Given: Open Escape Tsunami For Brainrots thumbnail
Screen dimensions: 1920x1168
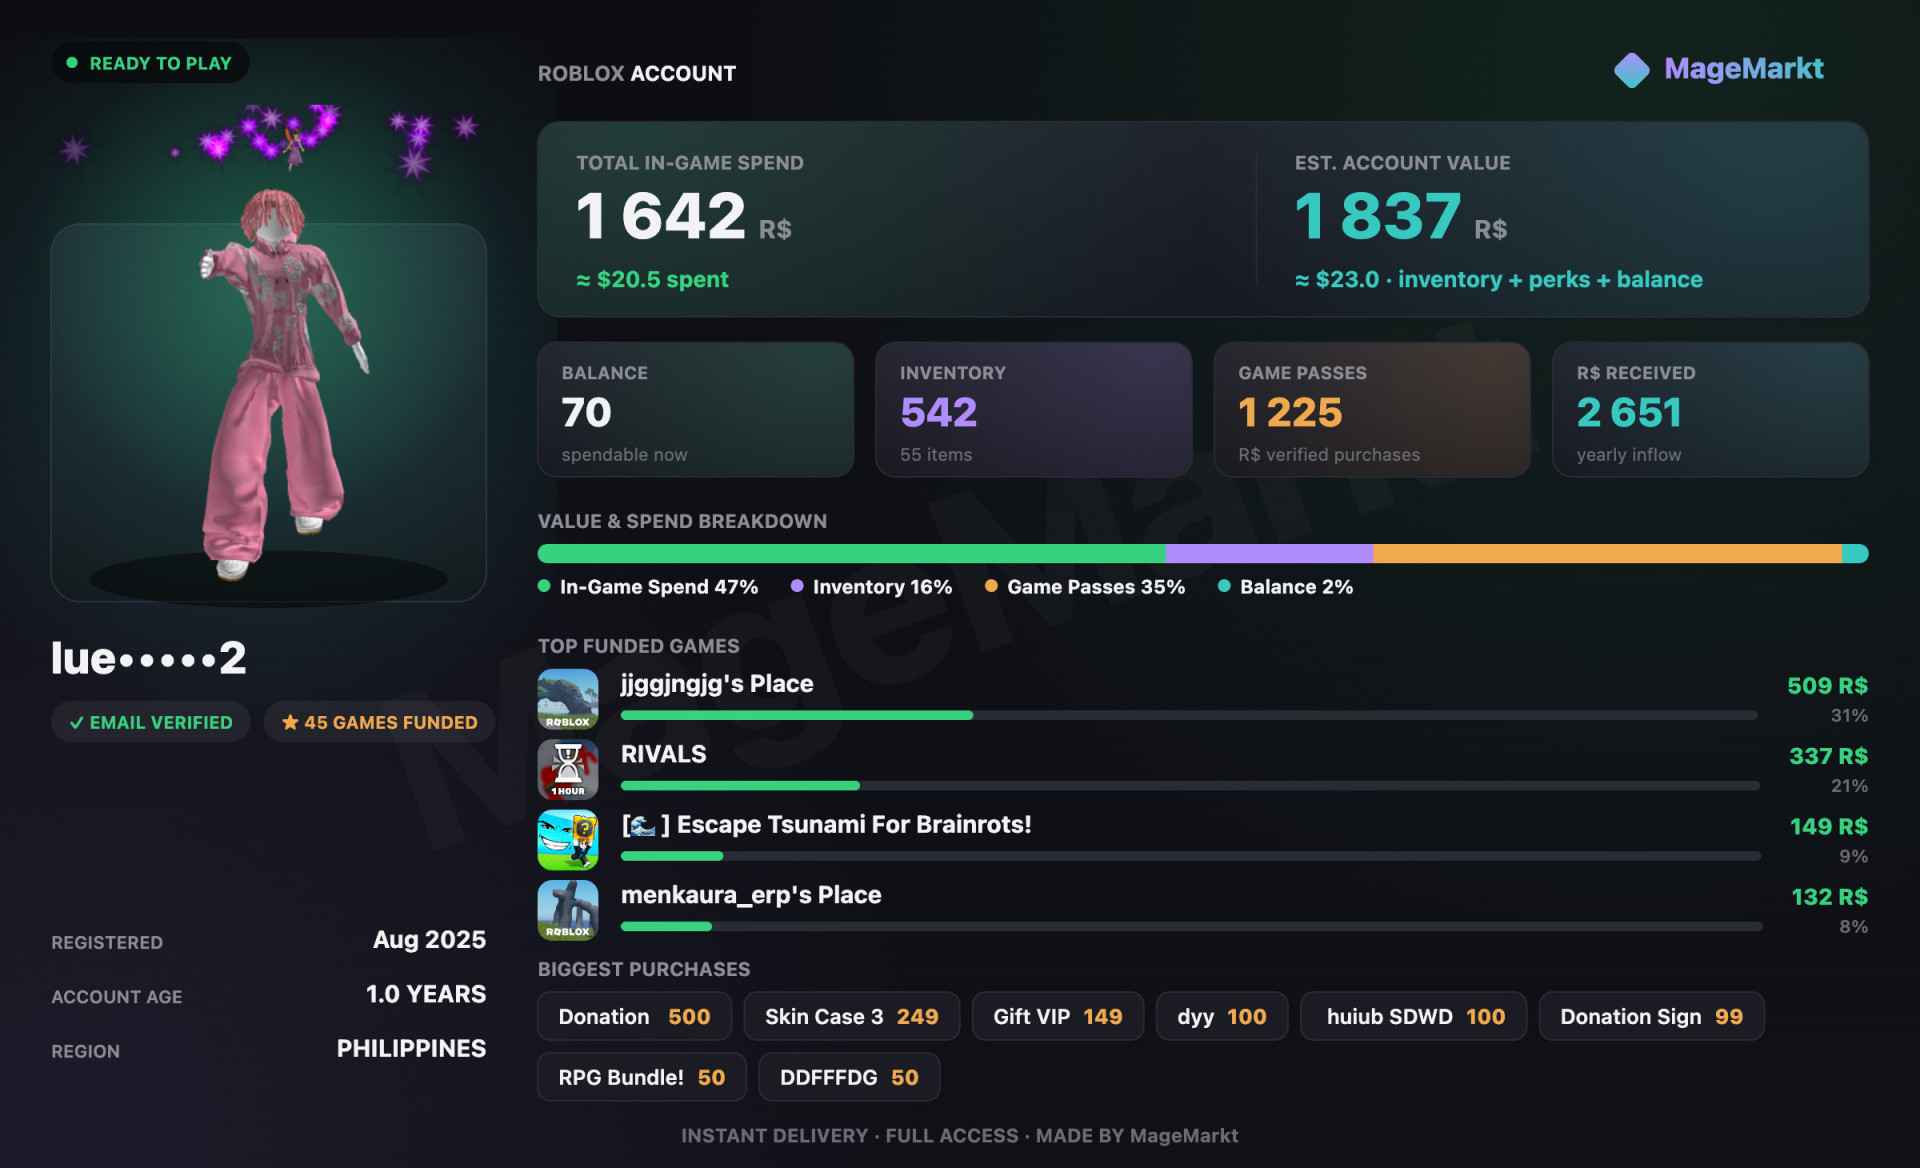Looking at the screenshot, I should click(x=568, y=840).
